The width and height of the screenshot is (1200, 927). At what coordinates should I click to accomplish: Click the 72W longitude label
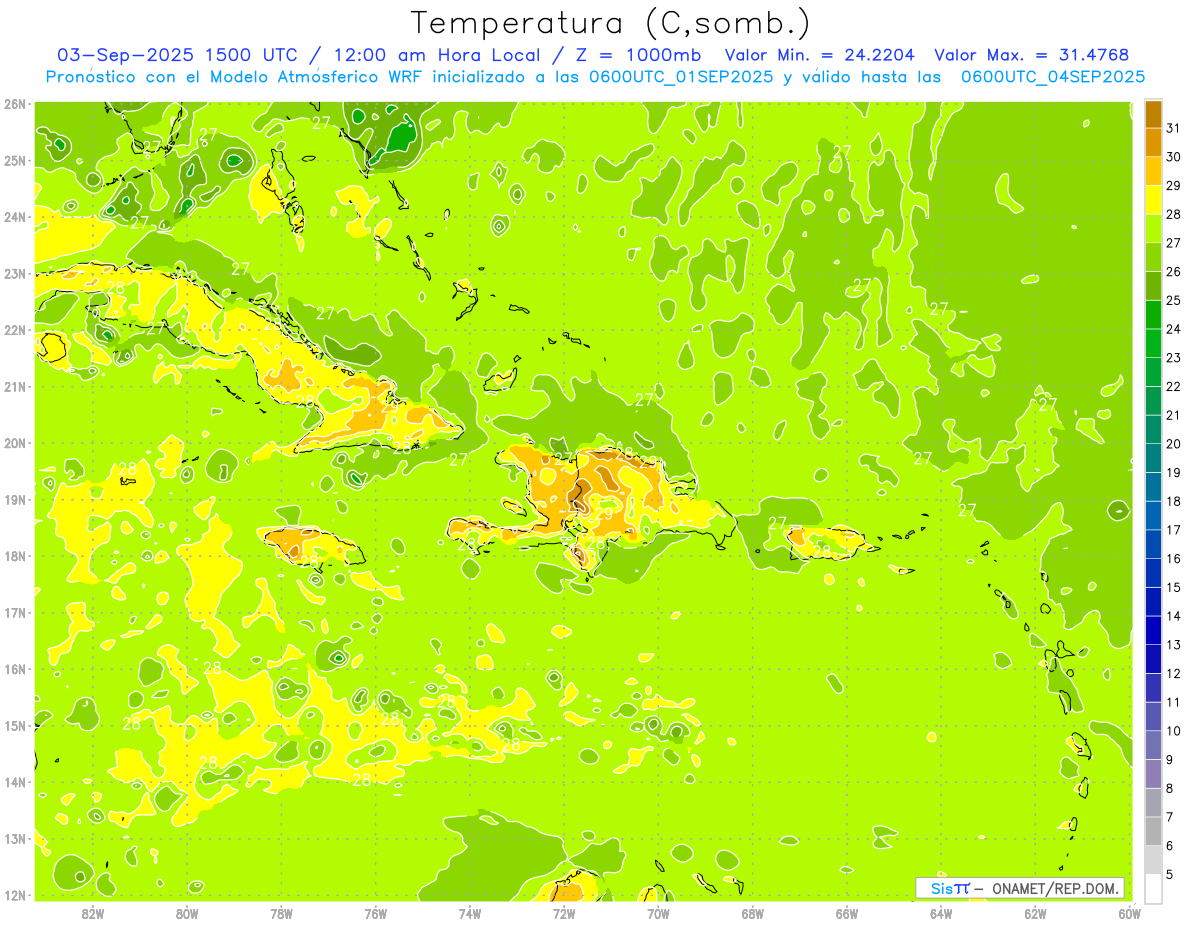coord(564,913)
